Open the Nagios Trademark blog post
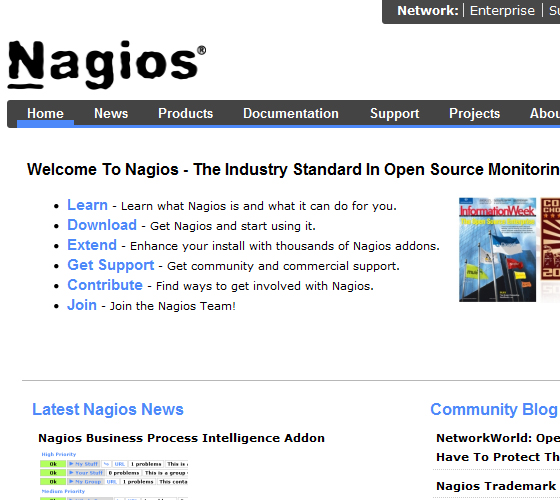 click(496, 486)
